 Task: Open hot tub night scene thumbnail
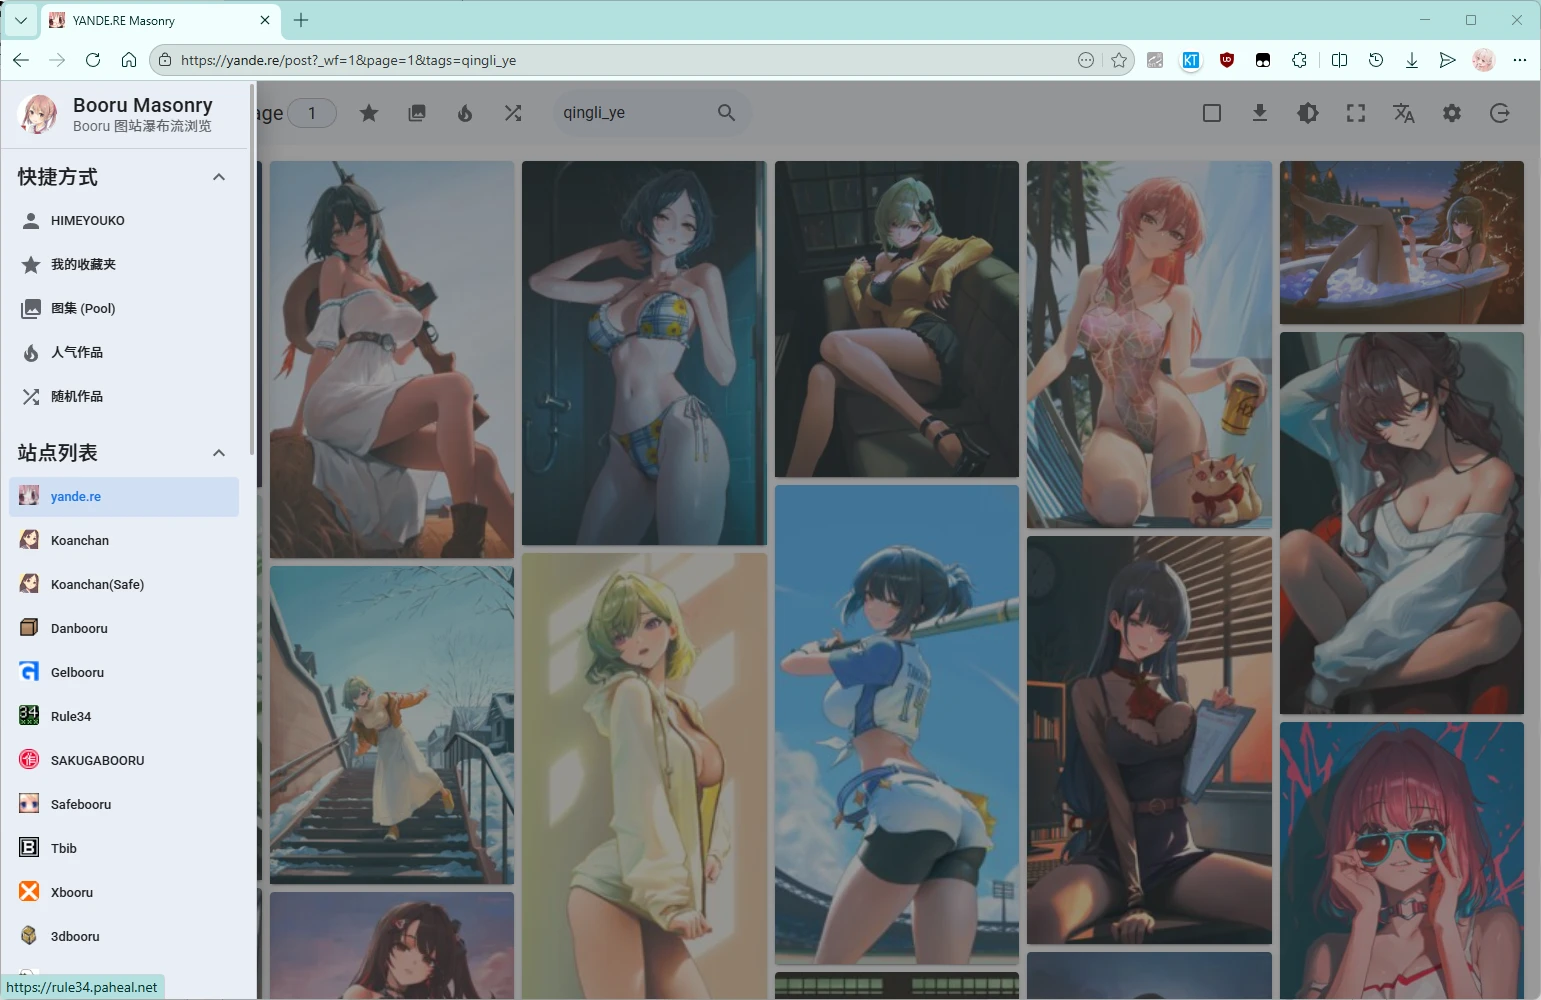tap(1402, 243)
